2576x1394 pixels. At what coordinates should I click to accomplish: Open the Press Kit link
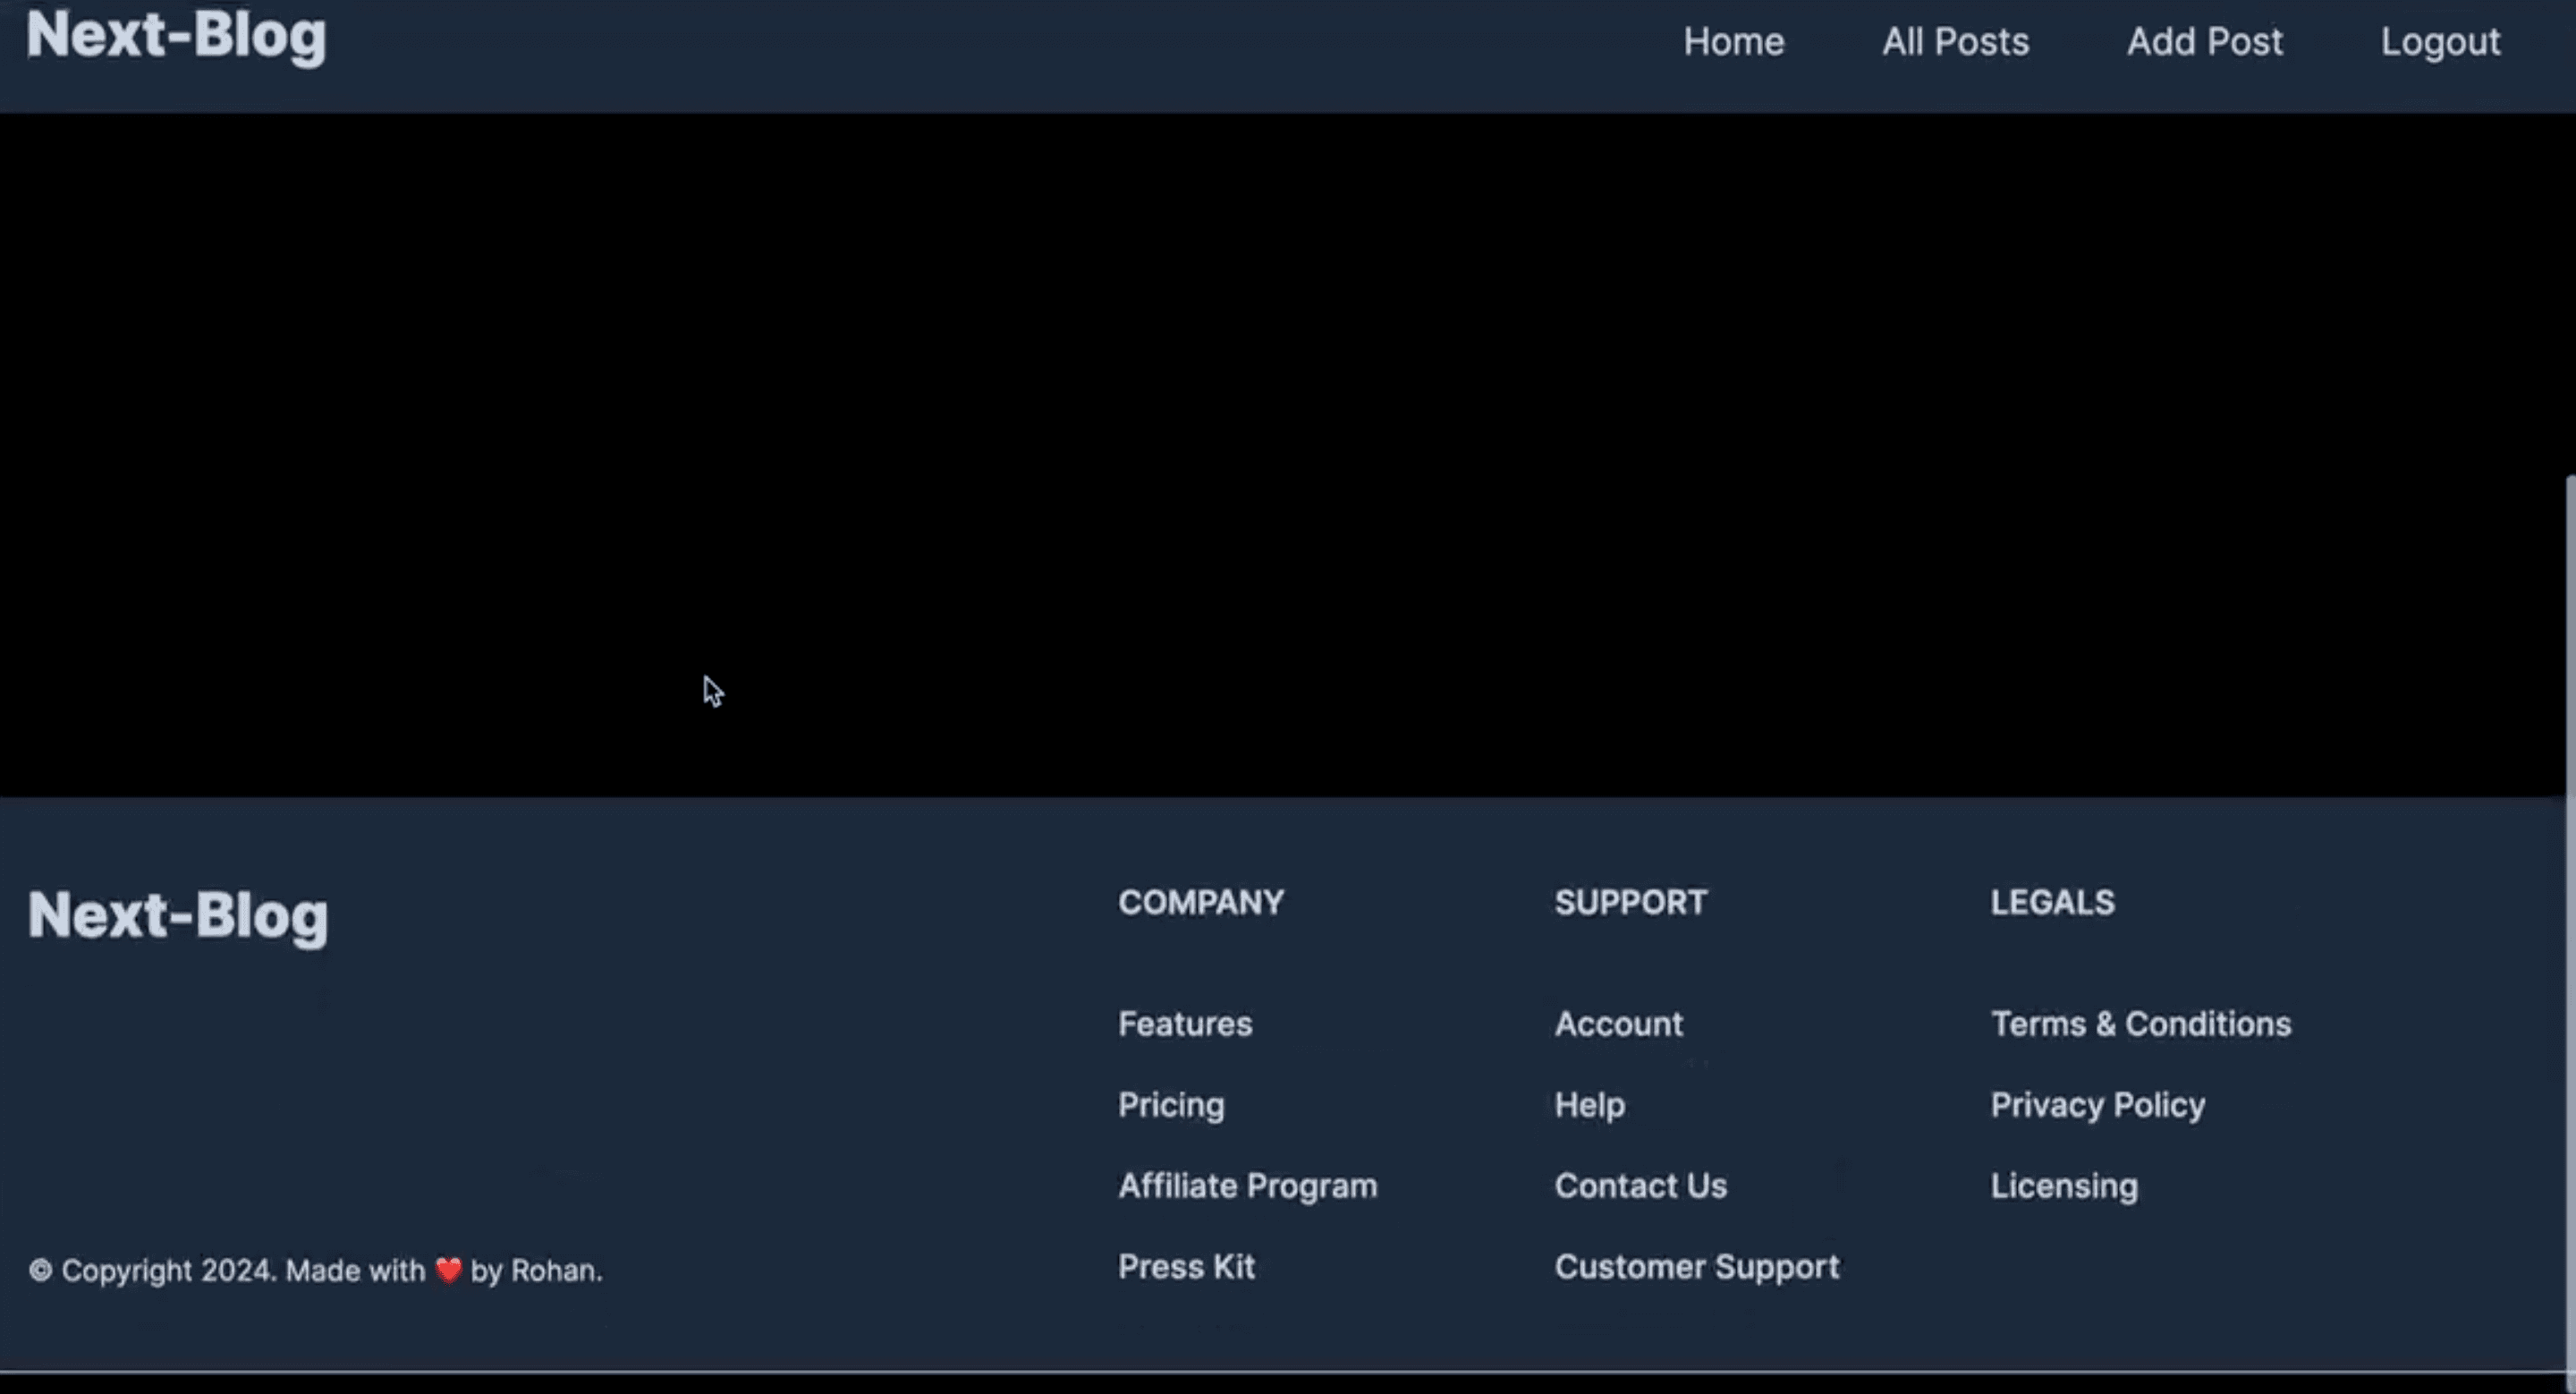[1186, 1267]
